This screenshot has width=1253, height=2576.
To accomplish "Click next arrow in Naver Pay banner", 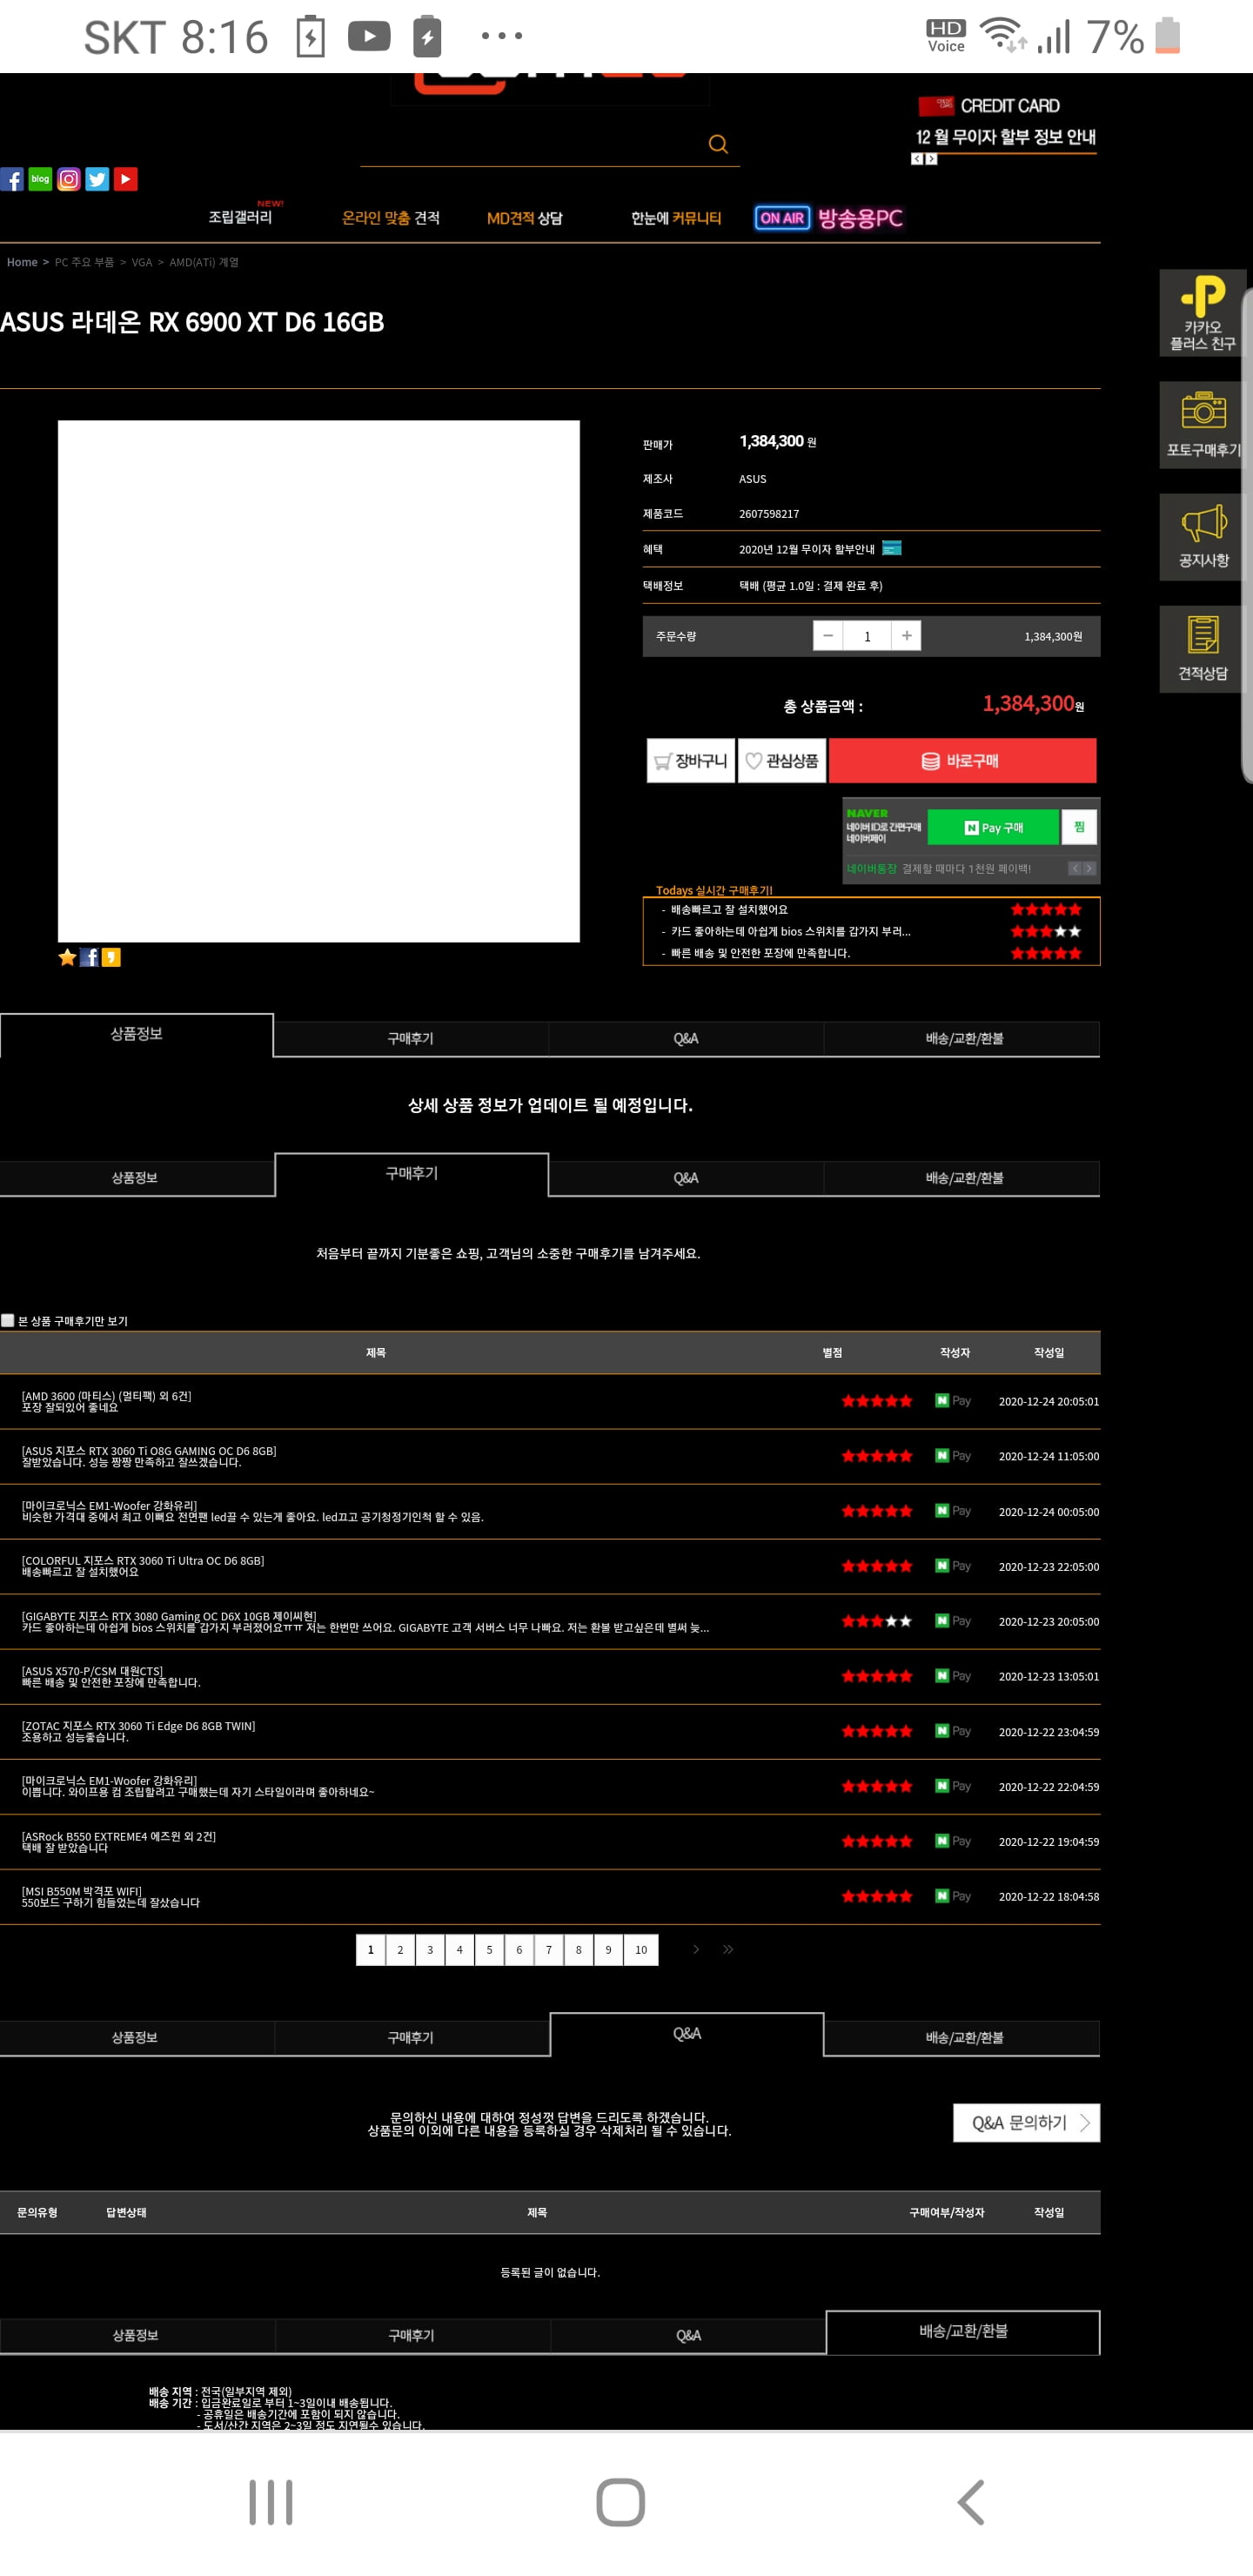I will 1089,868.
